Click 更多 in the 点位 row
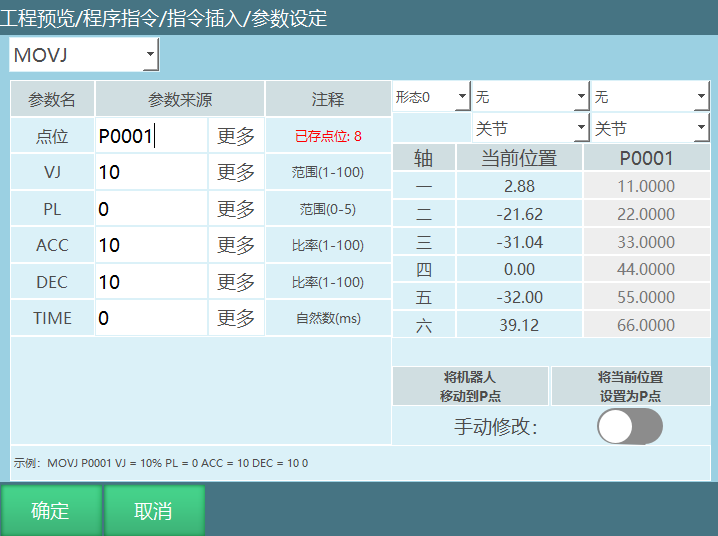 click(x=236, y=136)
